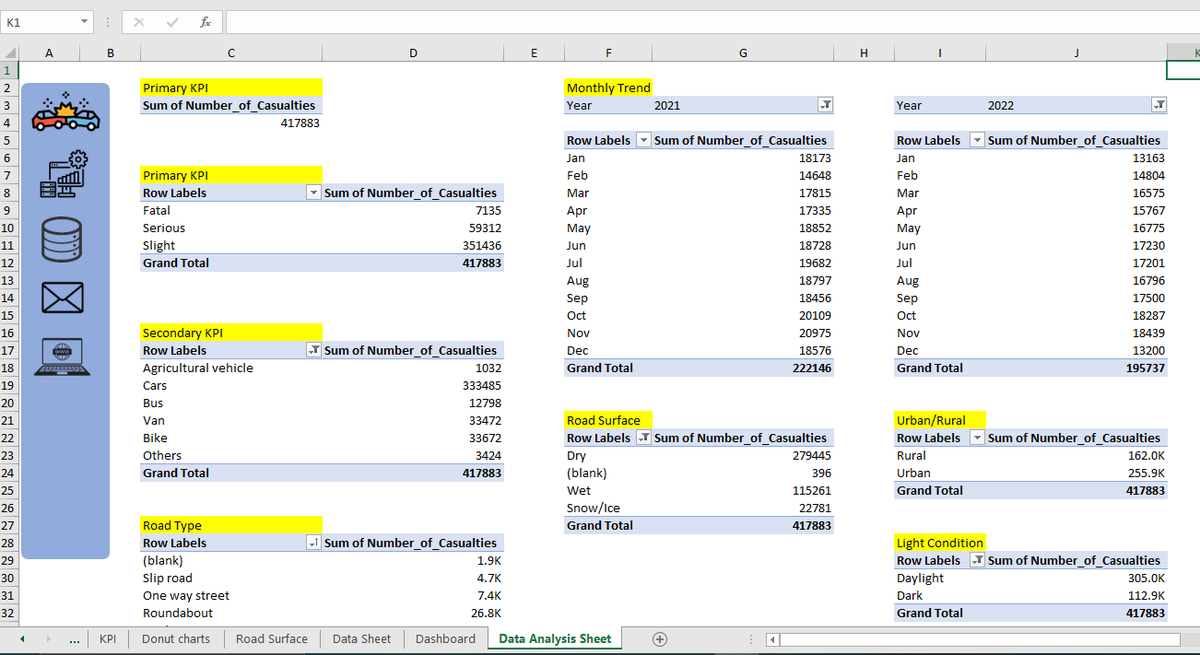Open Secondary KPI Row Labels filter dropdown

[313, 350]
